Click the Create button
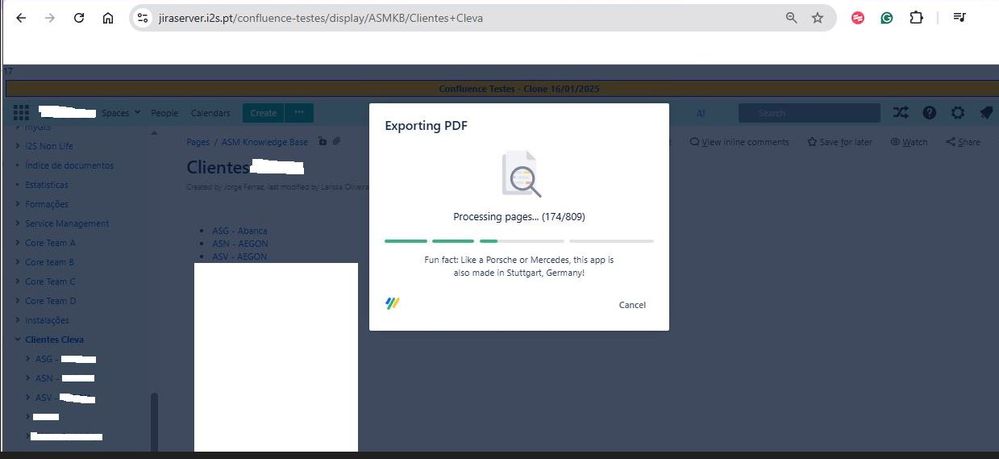Image resolution: width=999 pixels, height=459 pixels. [x=263, y=113]
